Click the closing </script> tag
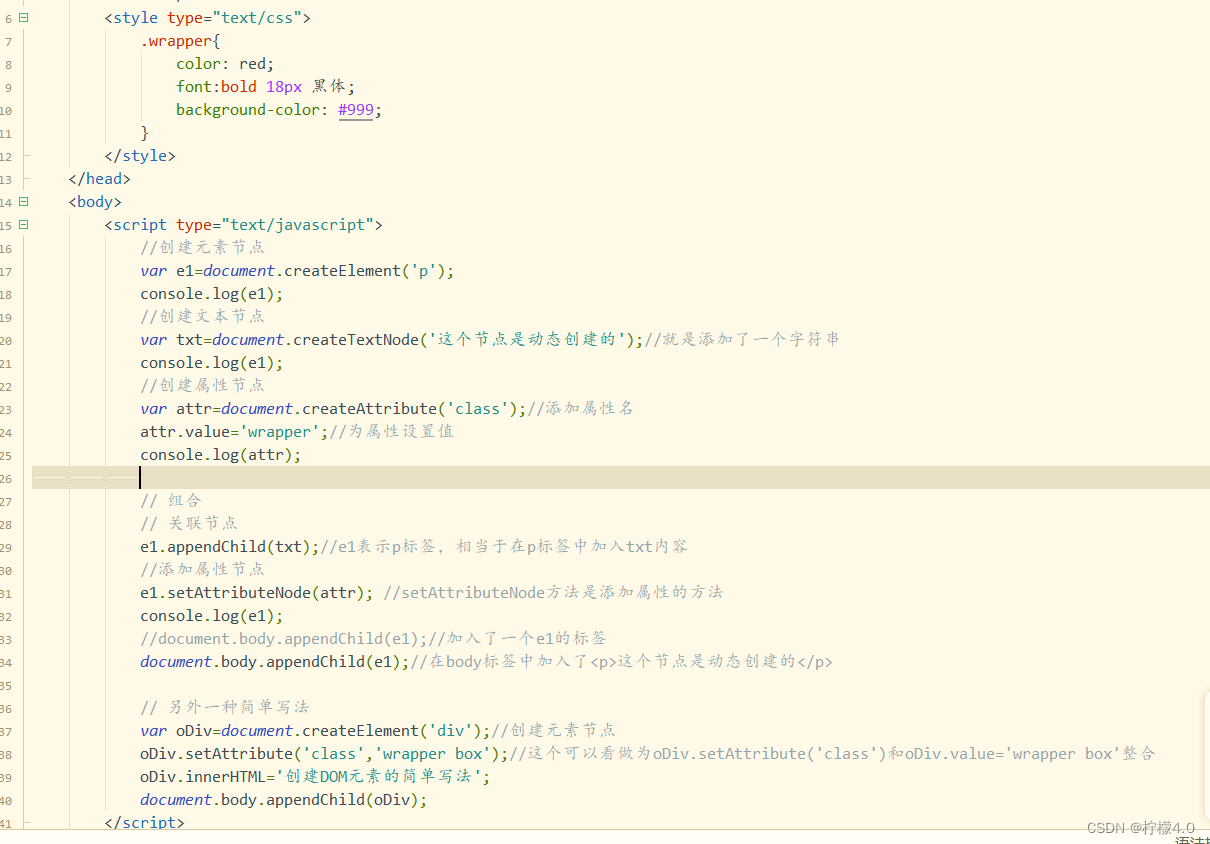1210x844 pixels. tap(145, 822)
